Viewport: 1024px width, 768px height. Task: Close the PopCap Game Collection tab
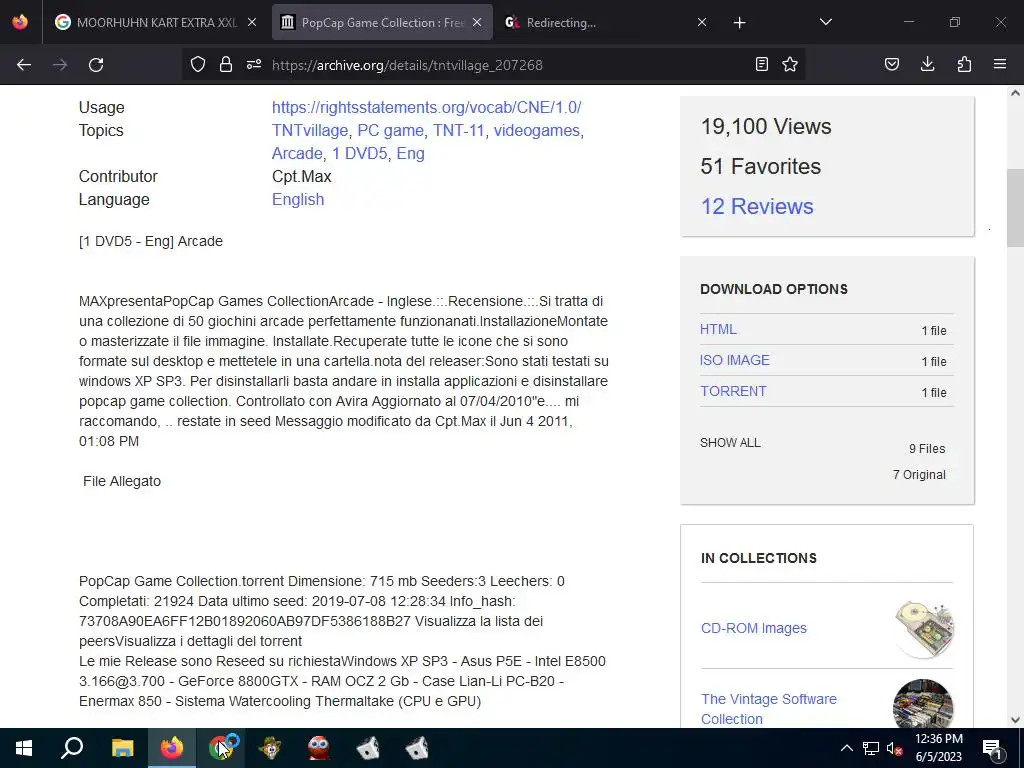pos(477,23)
